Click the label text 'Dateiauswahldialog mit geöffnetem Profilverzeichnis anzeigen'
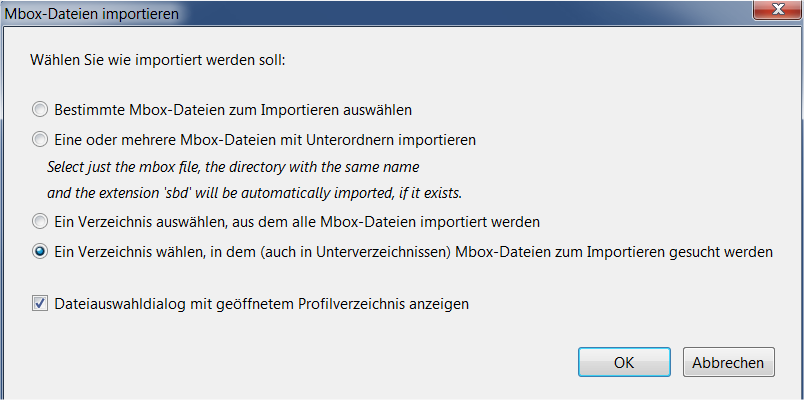 point(262,304)
